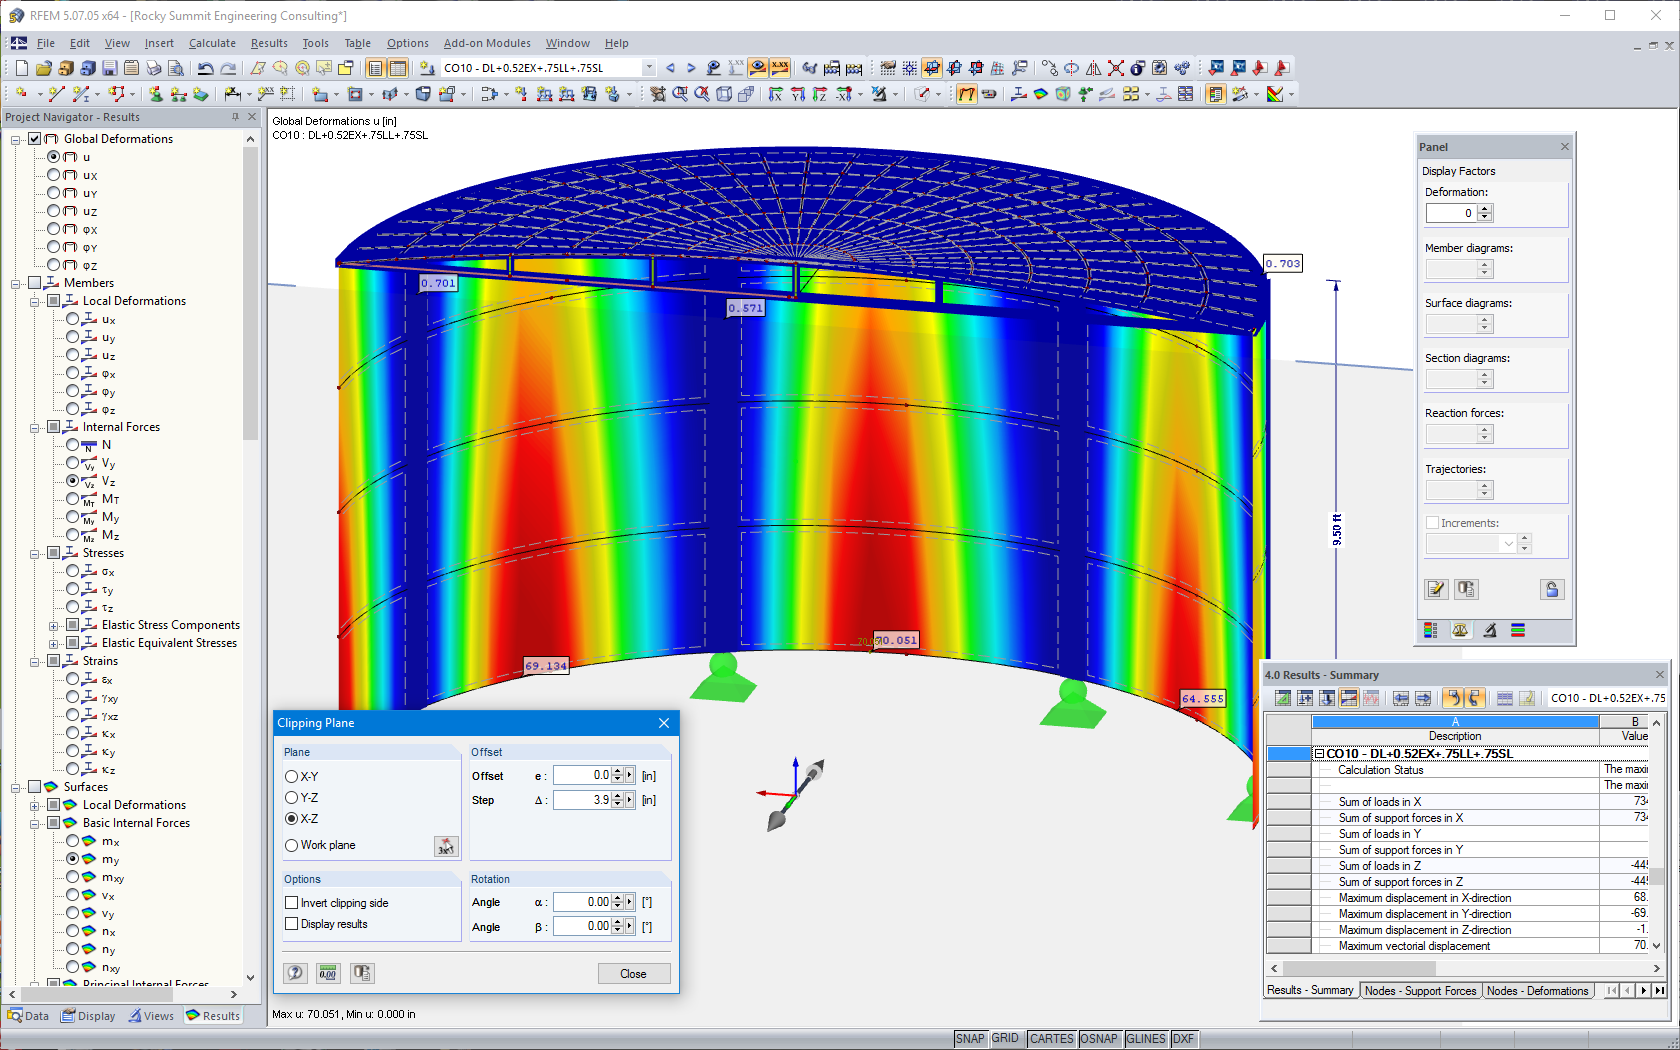Collapse CO10 row in Results Summary table
Screen dimensions: 1680x1050
[1320, 754]
